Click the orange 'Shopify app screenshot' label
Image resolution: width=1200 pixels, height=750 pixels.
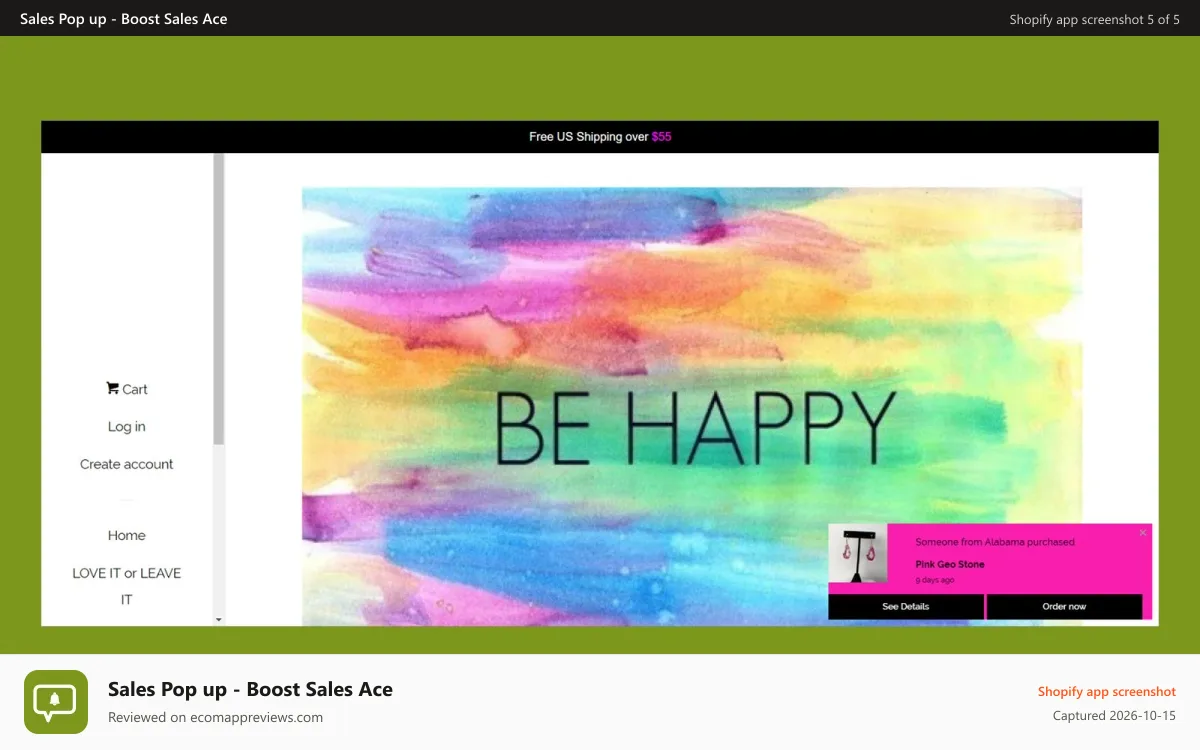tap(1107, 692)
